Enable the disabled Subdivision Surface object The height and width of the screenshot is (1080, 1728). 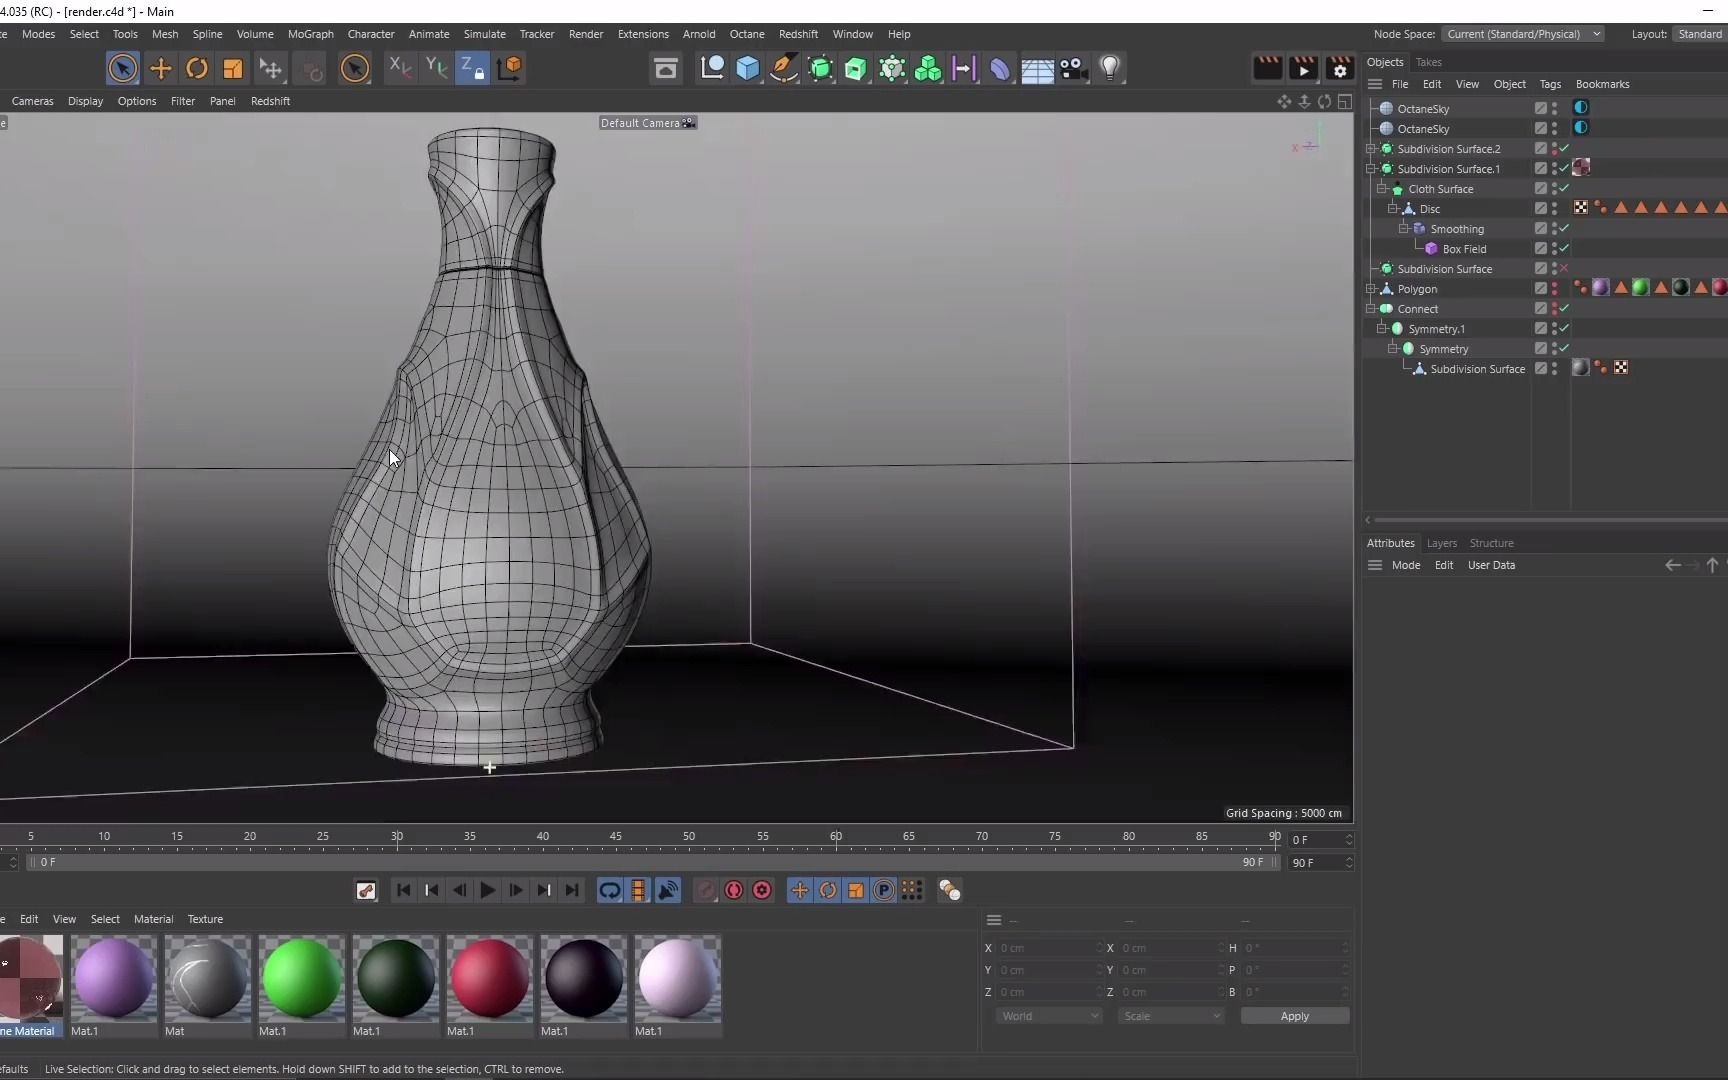pyautogui.click(x=1564, y=268)
